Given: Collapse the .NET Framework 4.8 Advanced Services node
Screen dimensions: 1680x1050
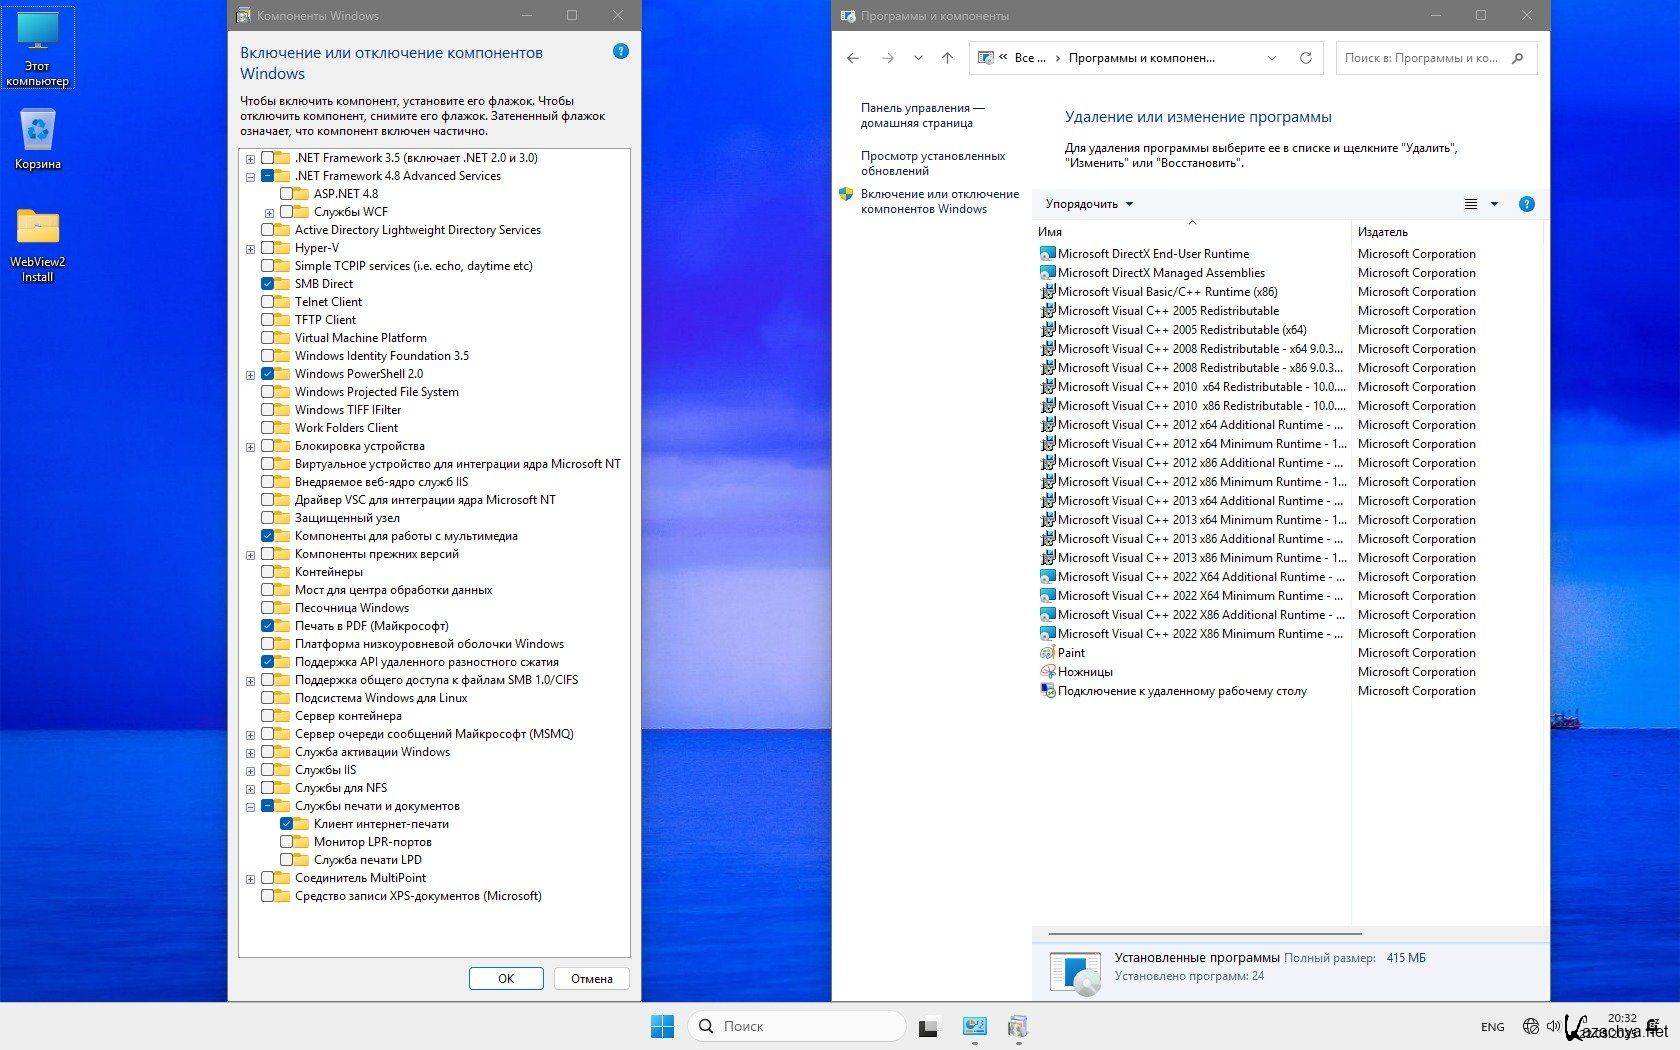Looking at the screenshot, I should [250, 177].
